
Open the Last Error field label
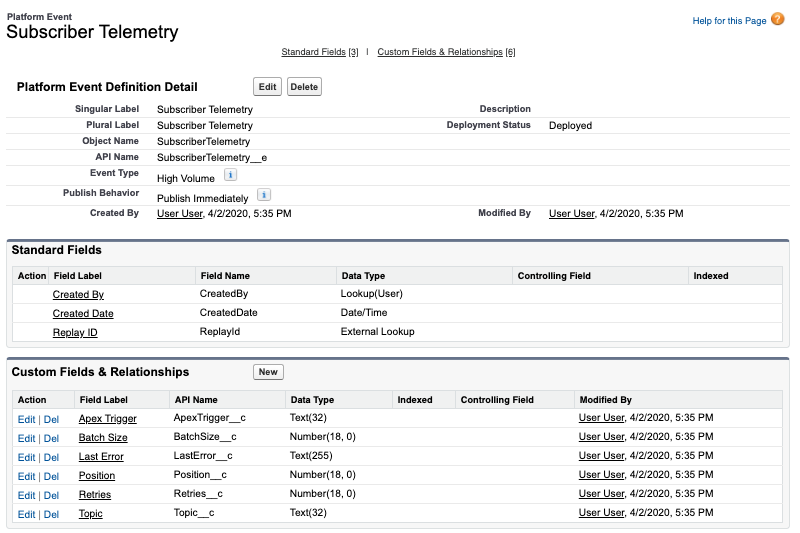pos(101,457)
